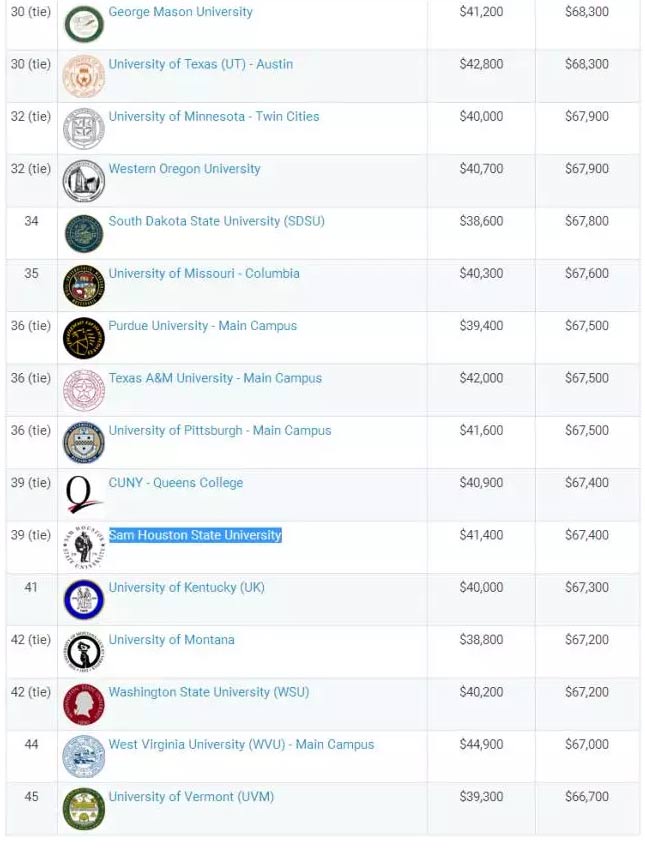Click the George Mason University seal logo
Screen dimensions: 645x848
tap(84, 24)
